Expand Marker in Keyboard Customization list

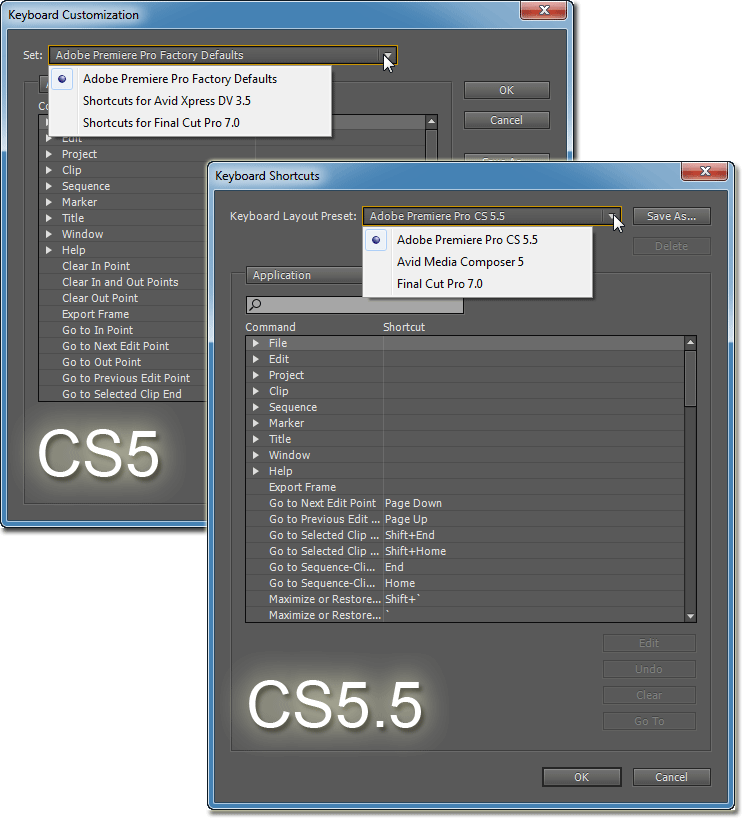coord(49,202)
